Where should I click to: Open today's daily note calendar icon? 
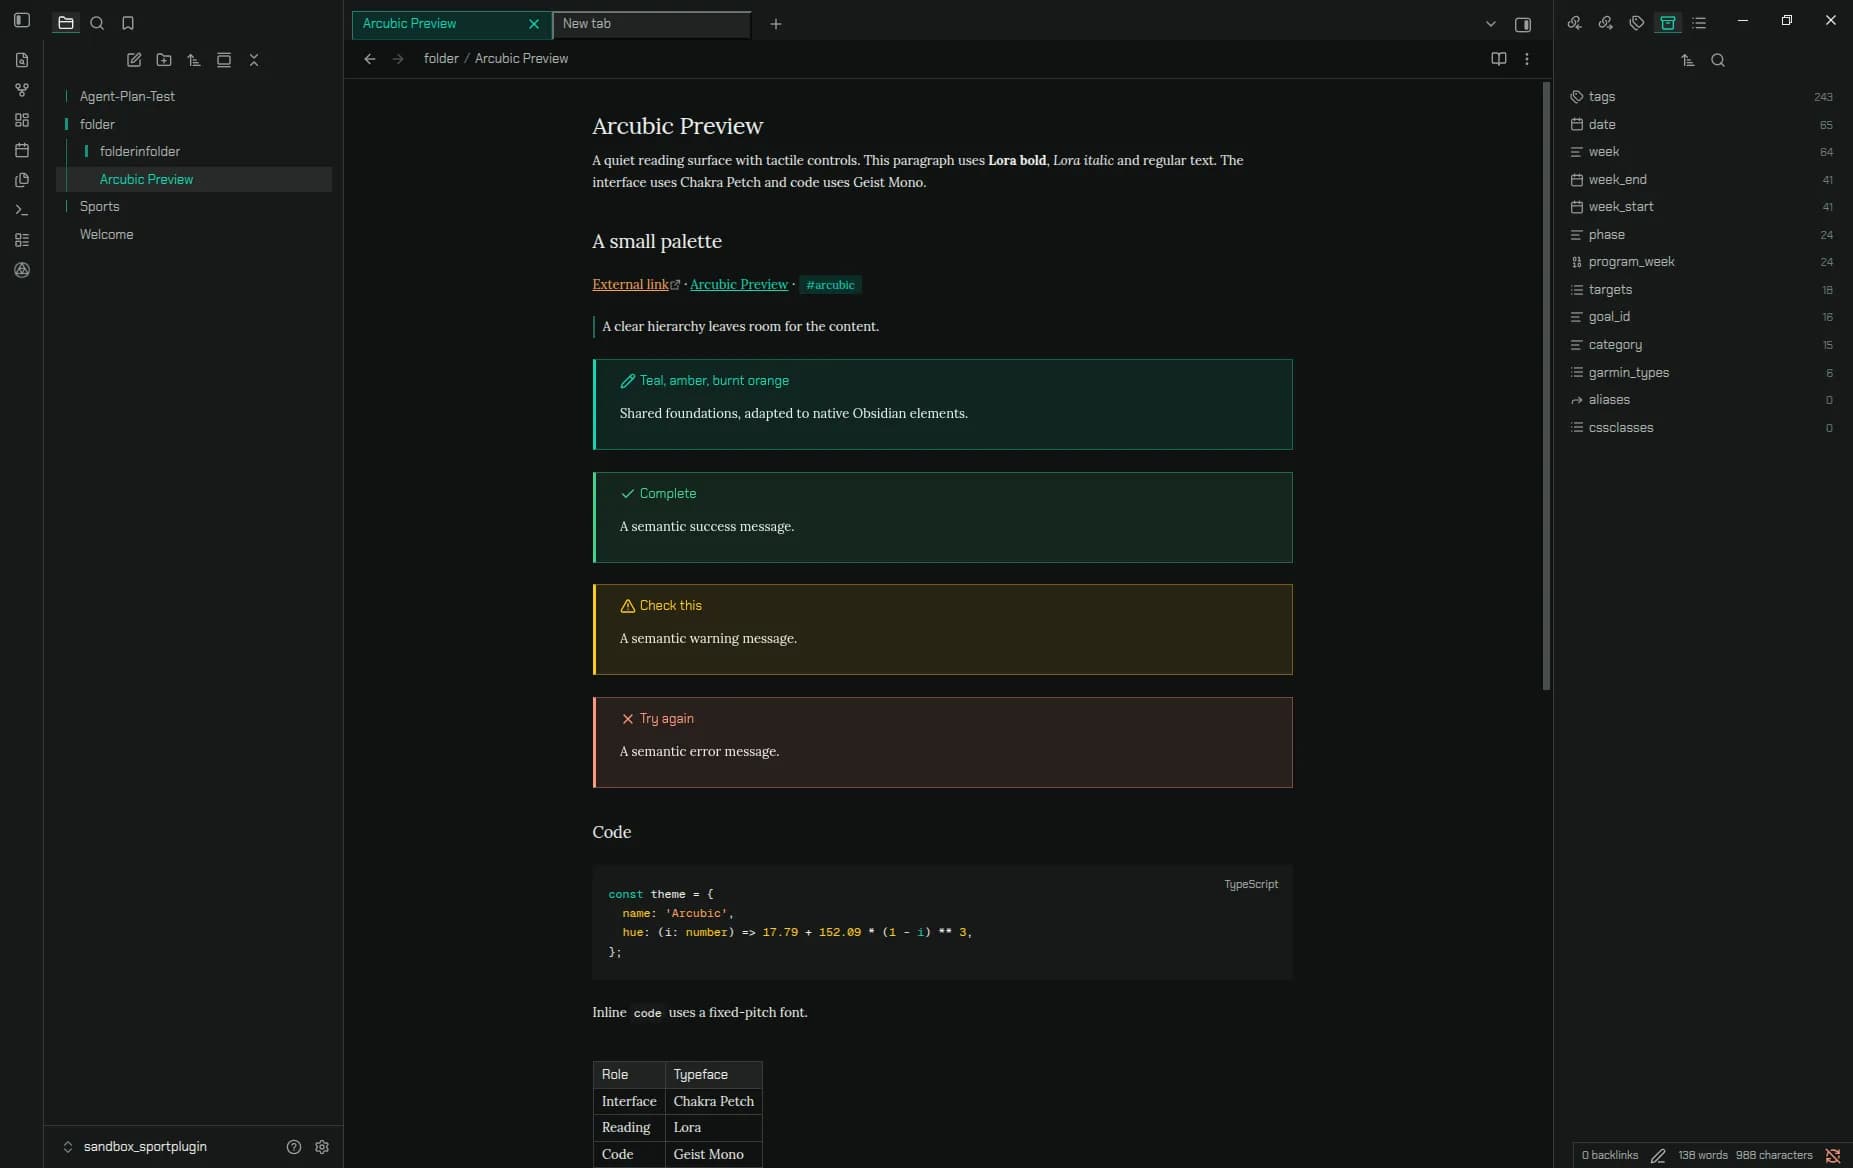22,150
